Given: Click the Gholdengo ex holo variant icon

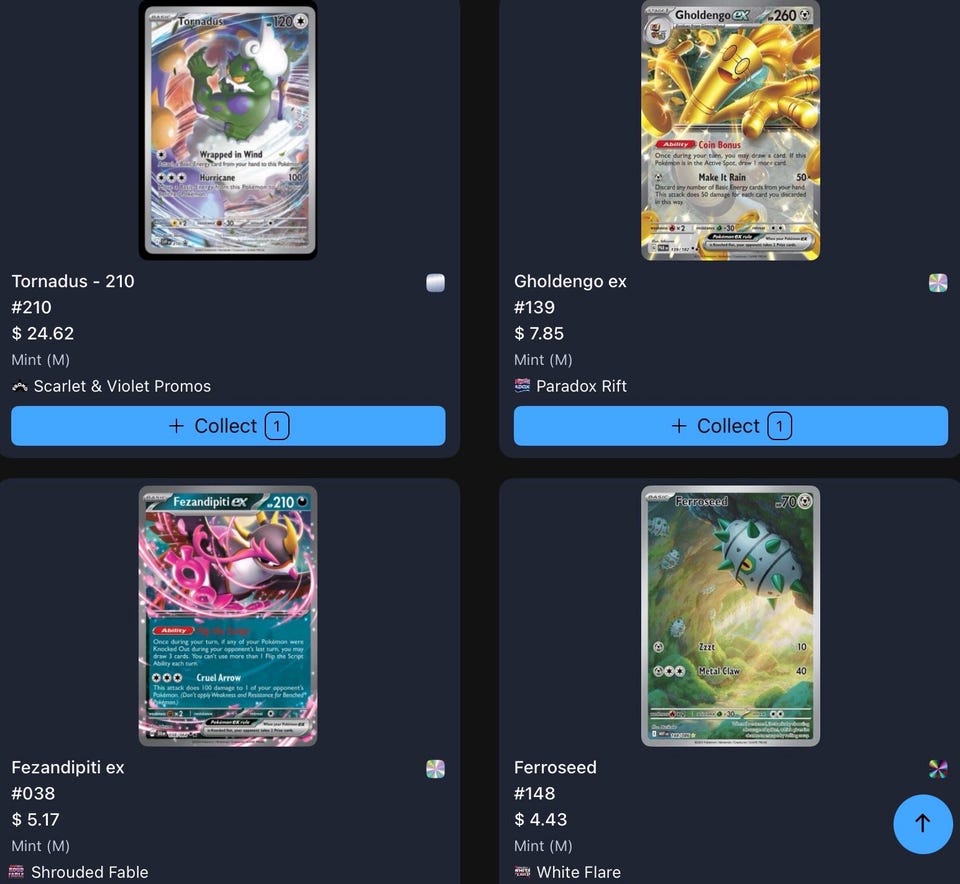Looking at the screenshot, I should point(938,283).
